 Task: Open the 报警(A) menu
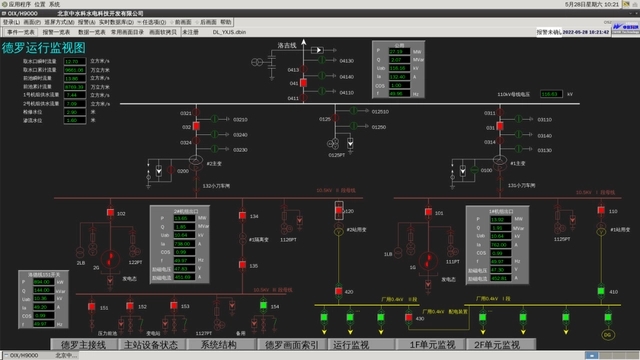point(87,22)
